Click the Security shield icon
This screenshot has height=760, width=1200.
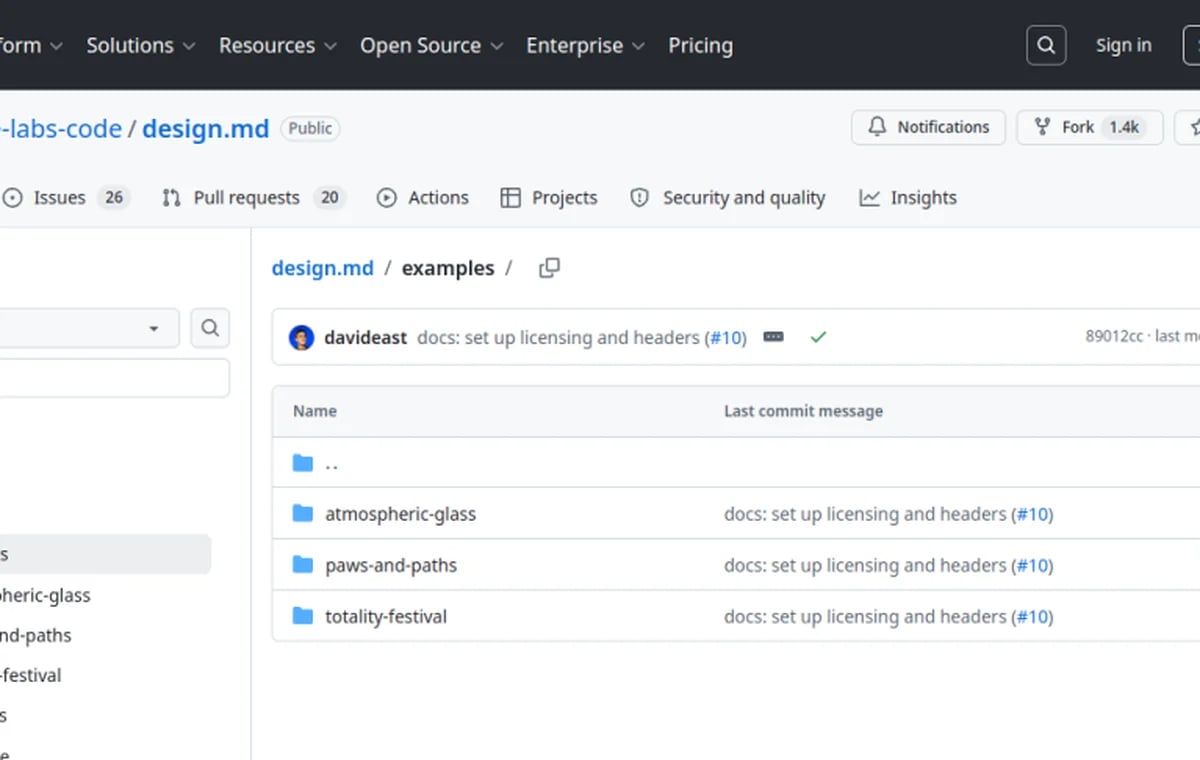(x=640, y=198)
